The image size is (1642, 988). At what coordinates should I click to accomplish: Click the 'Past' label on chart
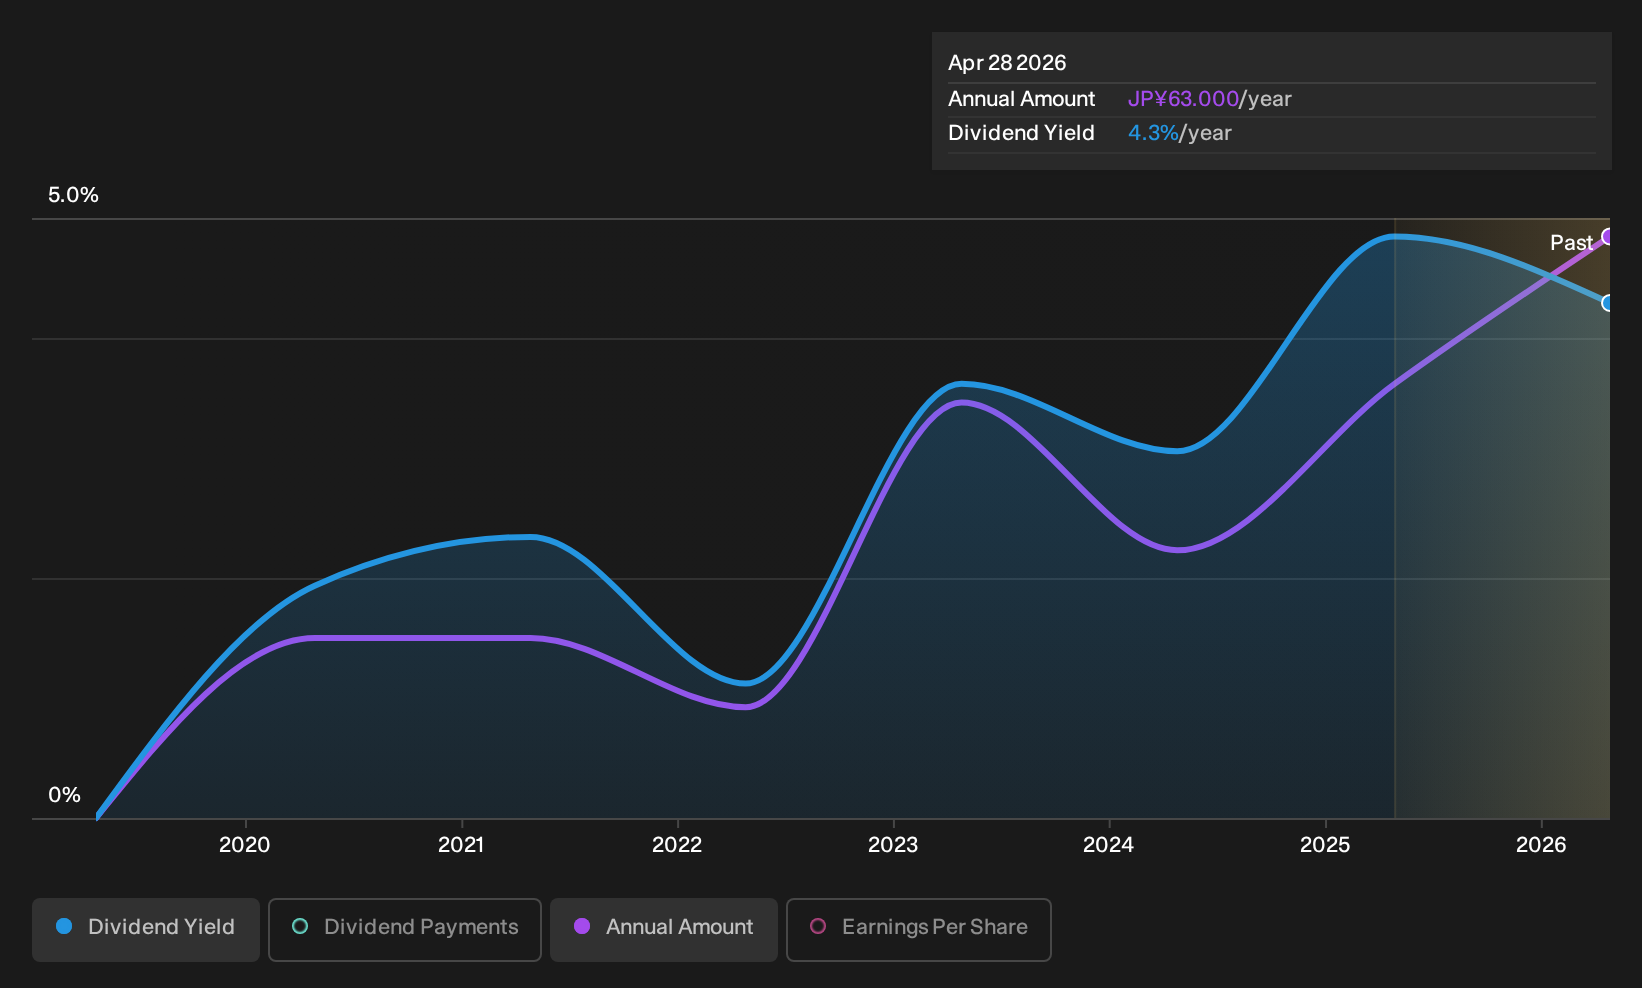(1571, 243)
